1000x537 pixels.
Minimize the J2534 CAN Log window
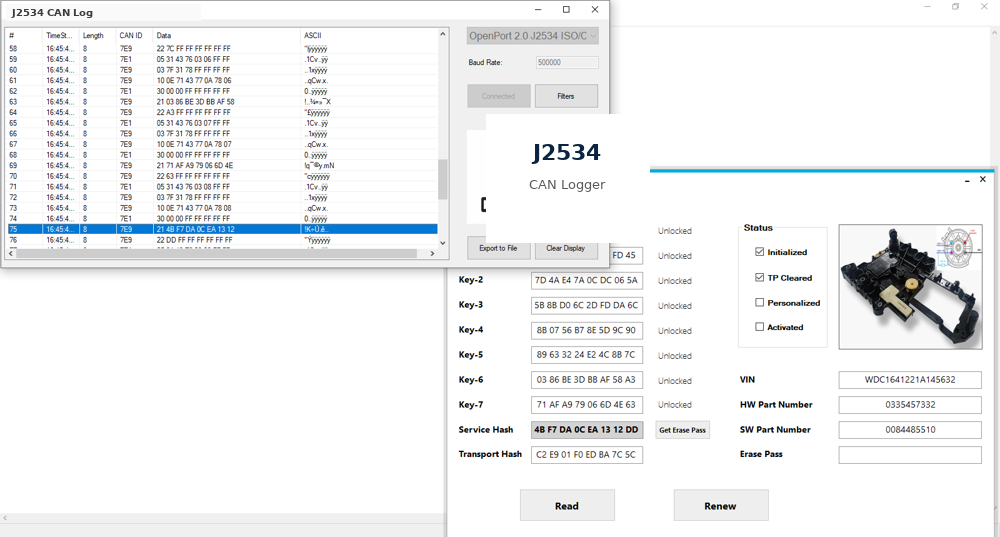538,10
